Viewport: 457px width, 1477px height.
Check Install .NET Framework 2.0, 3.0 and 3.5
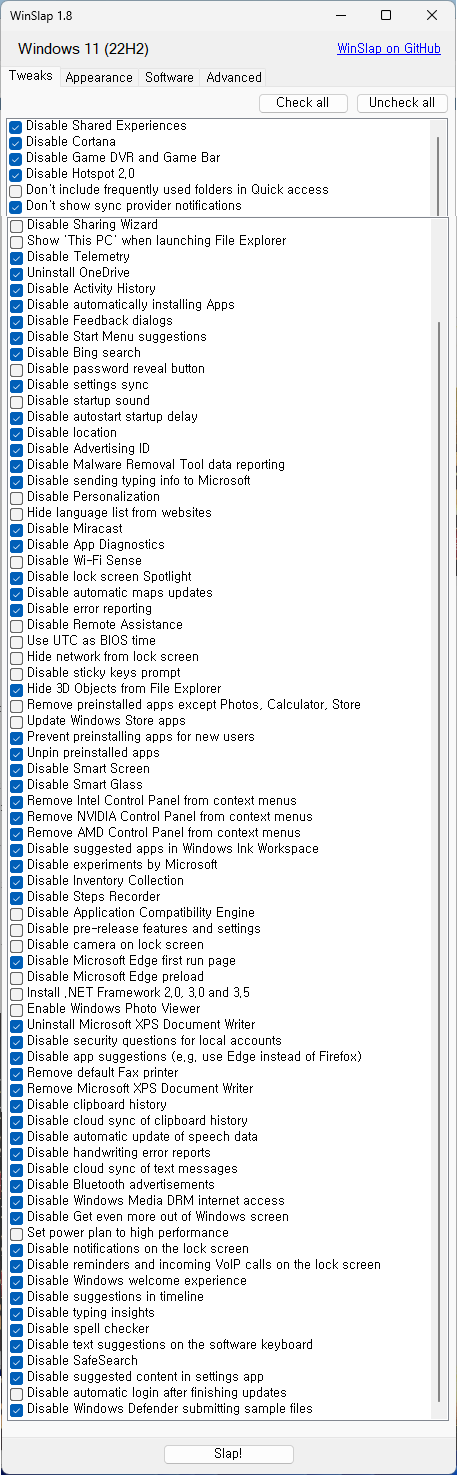point(16,993)
